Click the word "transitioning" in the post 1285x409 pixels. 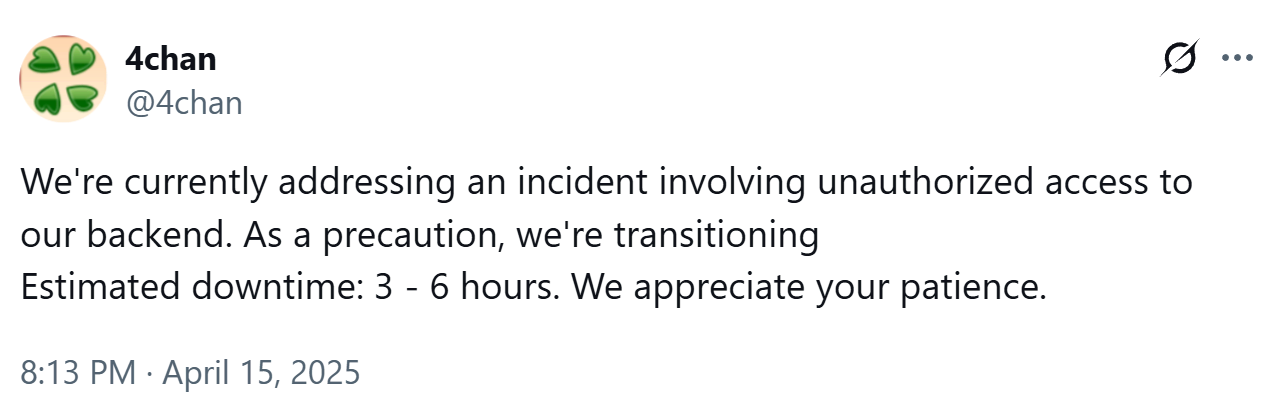[716, 236]
